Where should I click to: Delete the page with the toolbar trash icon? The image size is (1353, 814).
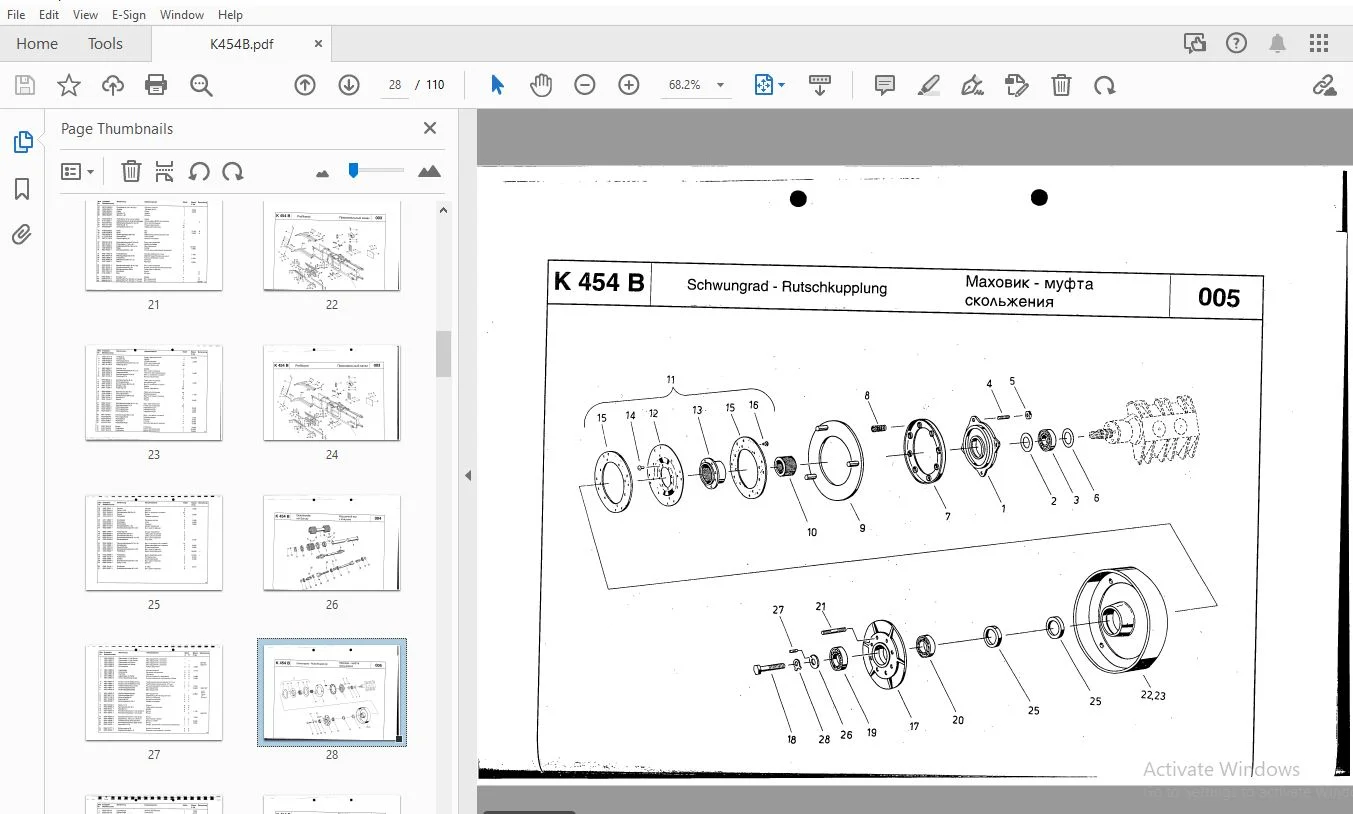(1061, 86)
